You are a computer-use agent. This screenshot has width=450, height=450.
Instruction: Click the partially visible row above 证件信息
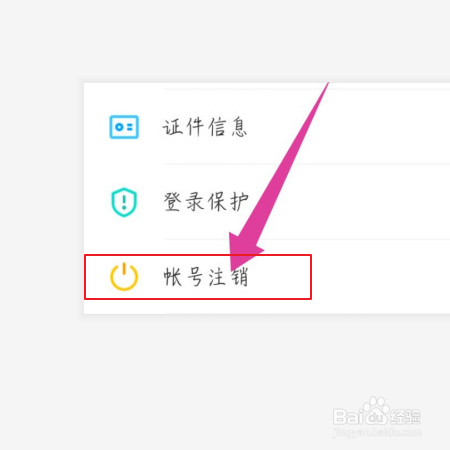point(267,86)
